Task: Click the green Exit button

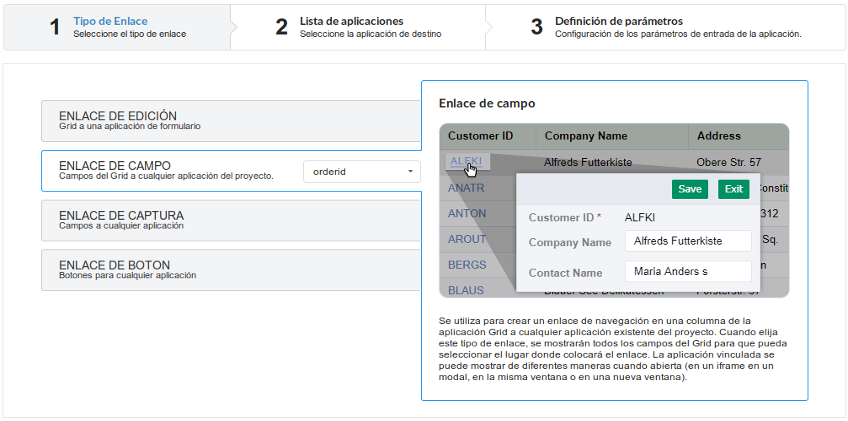Action: (x=733, y=189)
